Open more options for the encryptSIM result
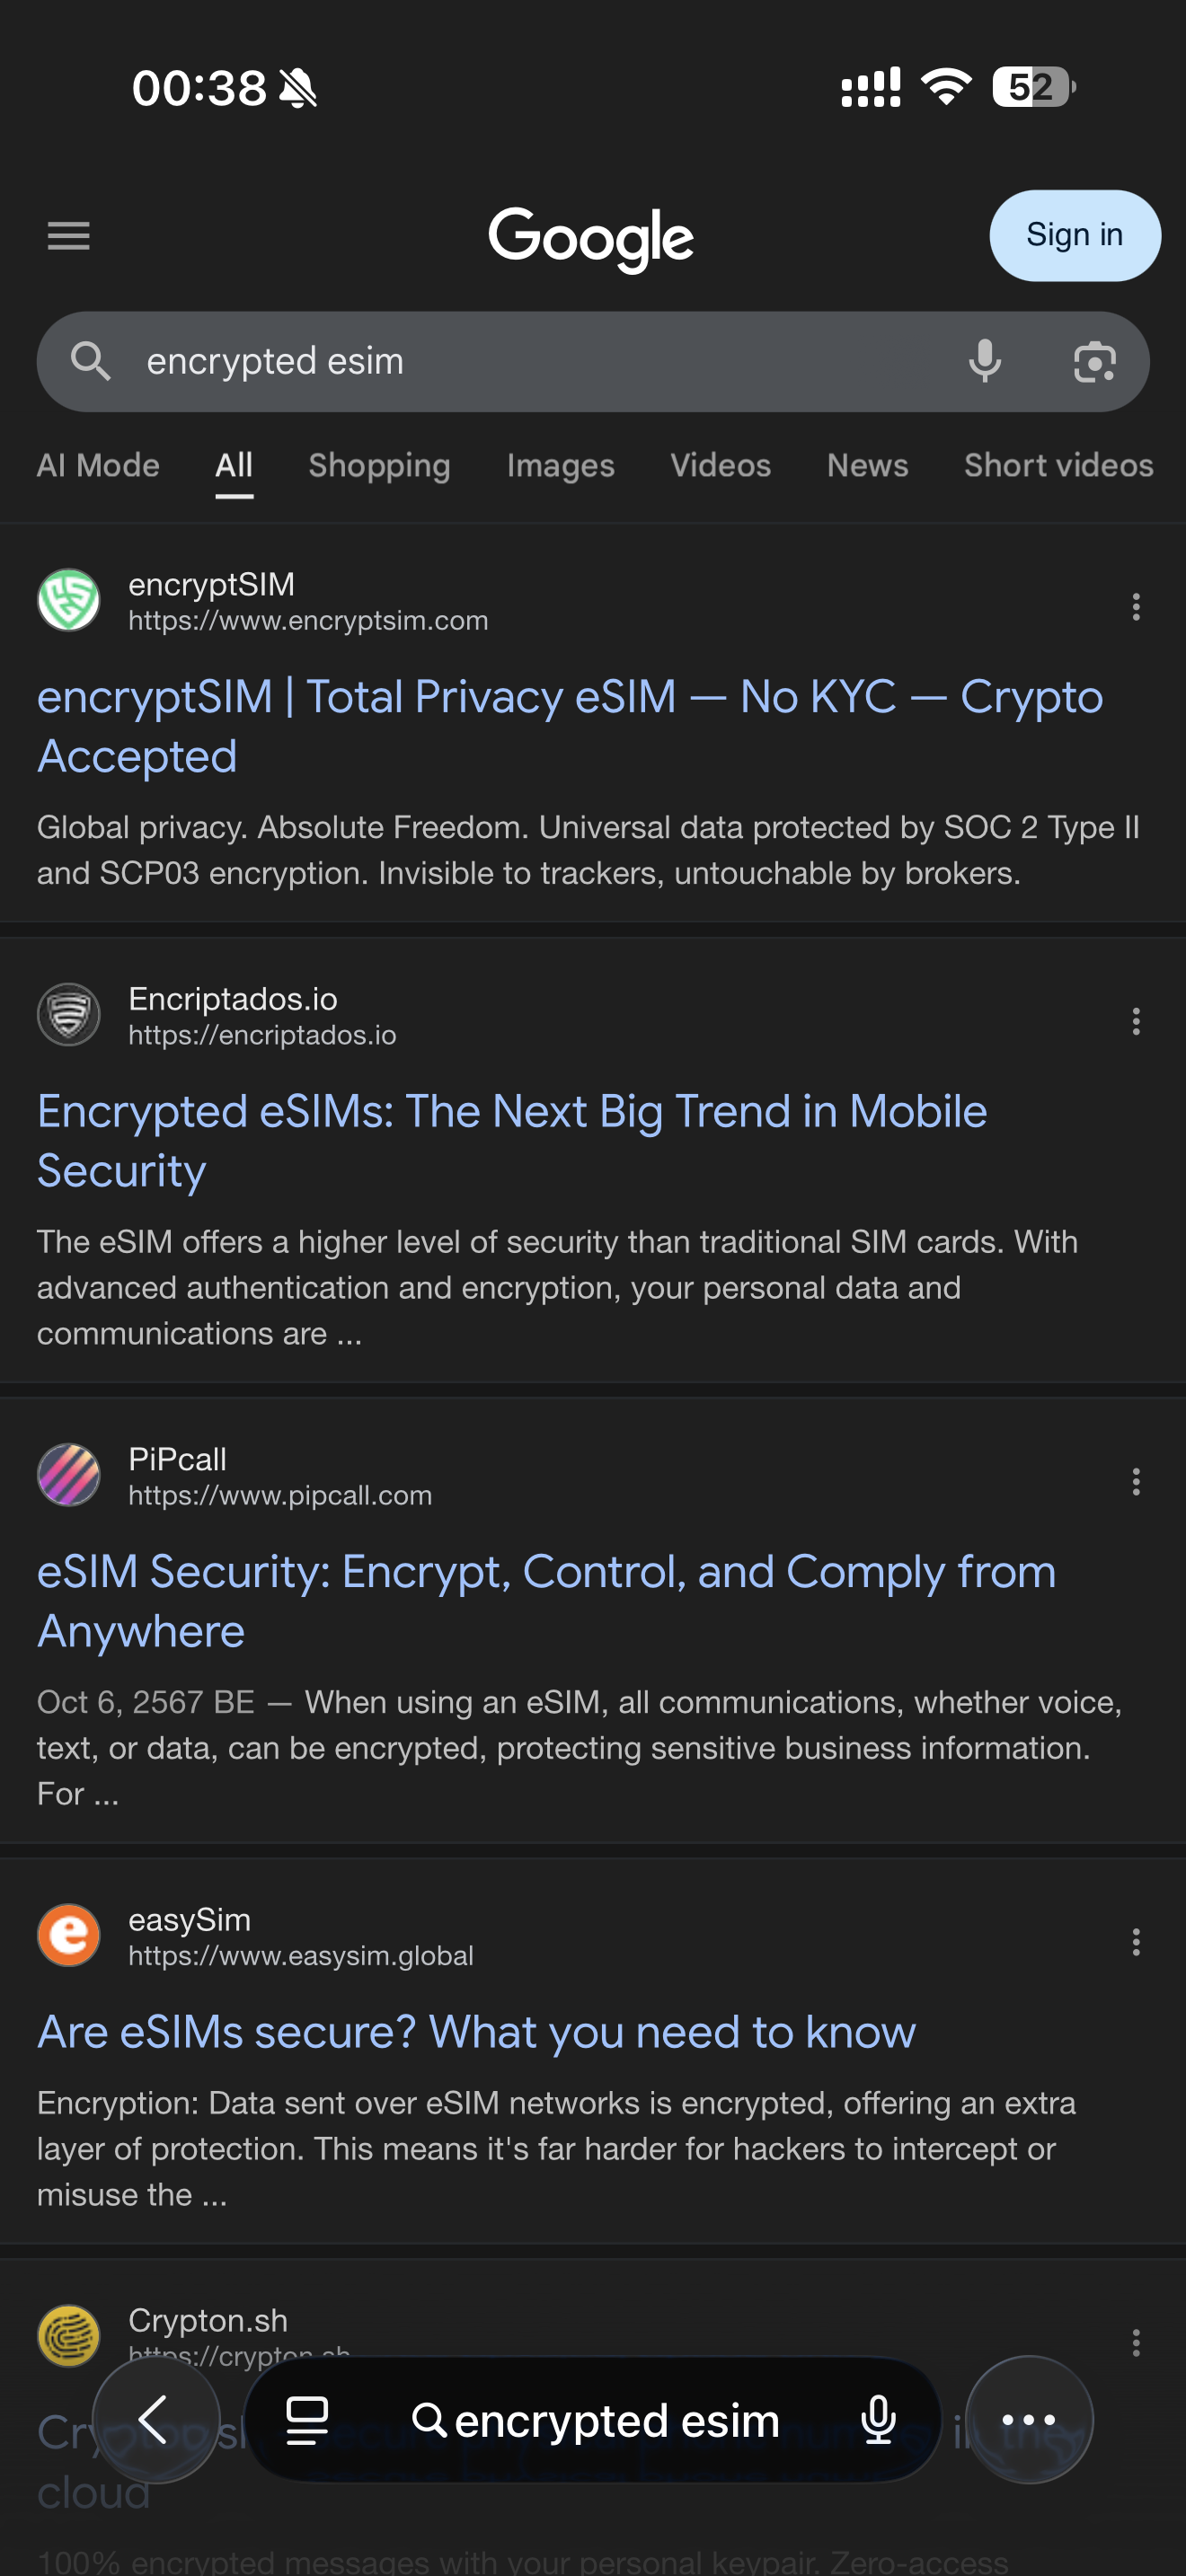This screenshot has width=1186, height=2576. coord(1135,606)
